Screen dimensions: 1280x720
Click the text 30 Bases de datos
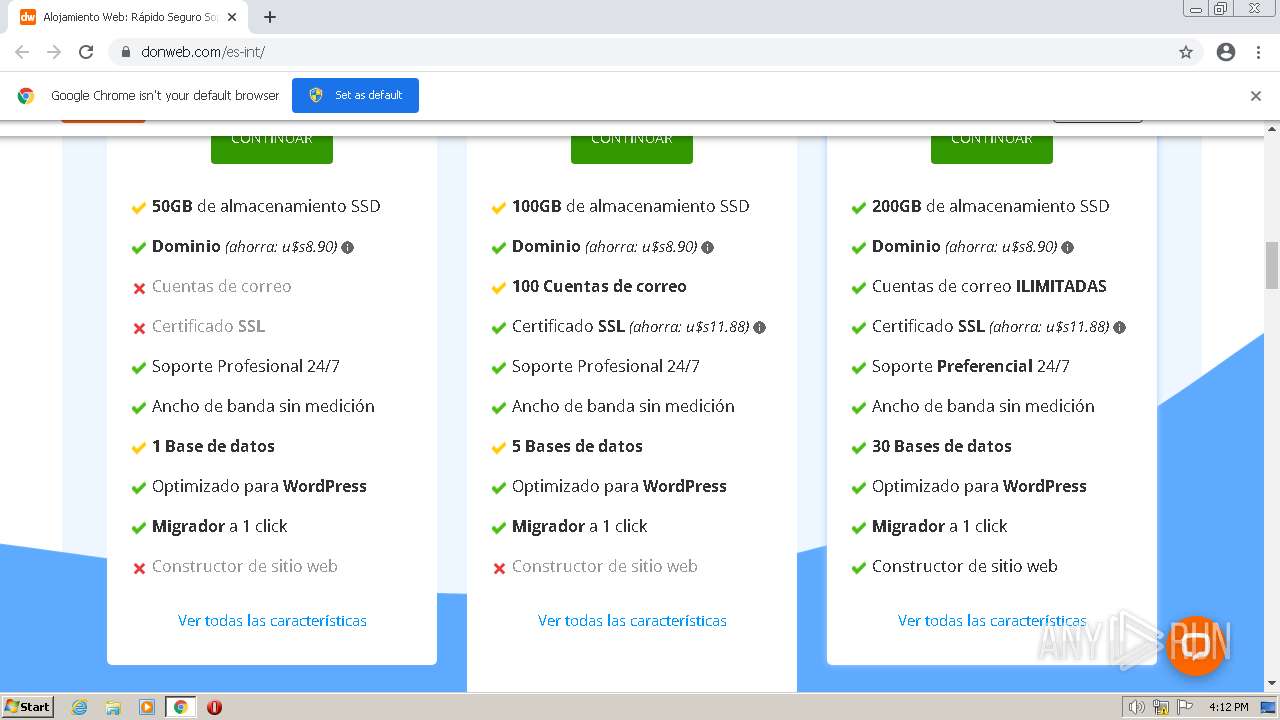[x=941, y=446]
